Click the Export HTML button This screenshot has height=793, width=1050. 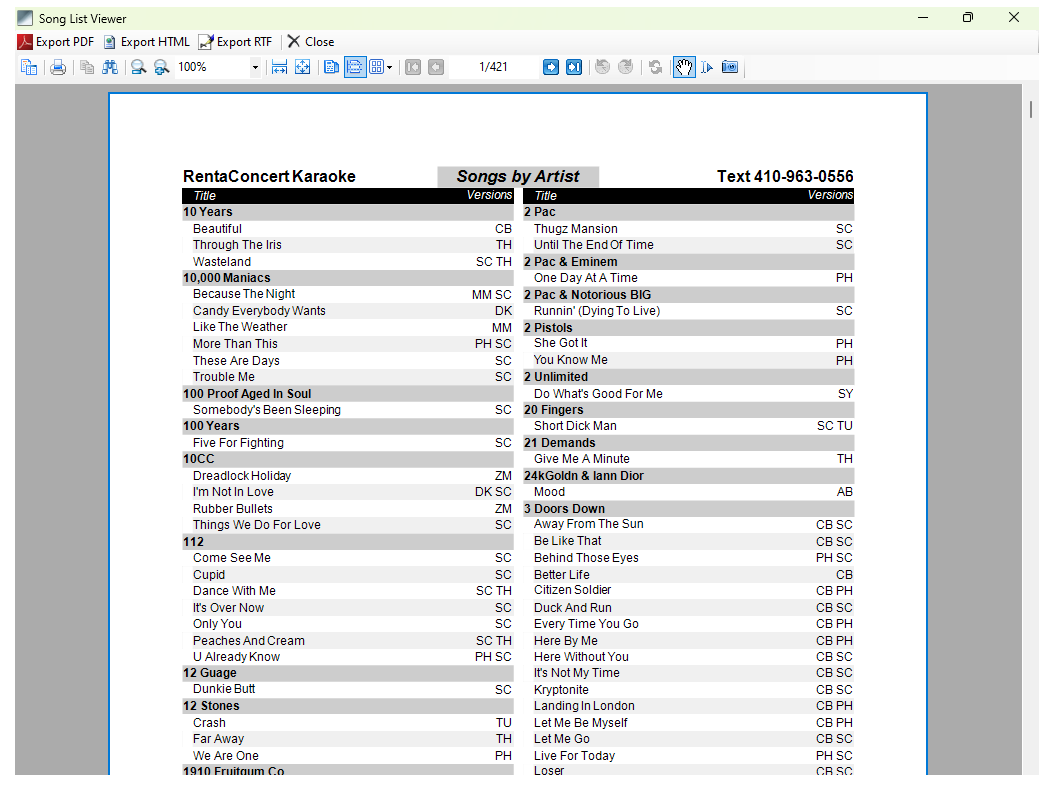click(x=147, y=42)
